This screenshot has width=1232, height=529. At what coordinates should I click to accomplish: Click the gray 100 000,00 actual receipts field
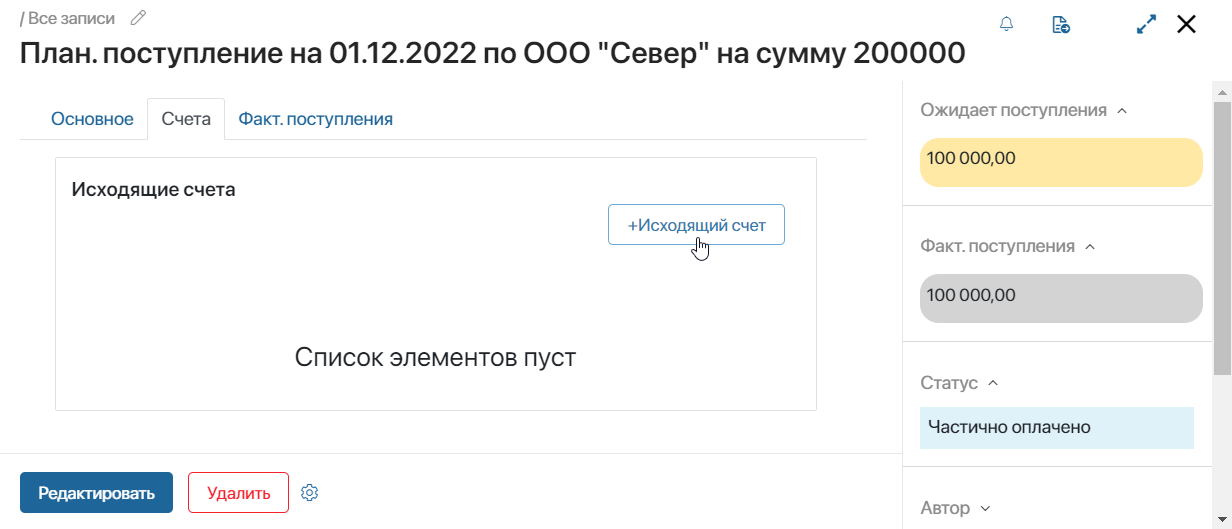coord(1061,298)
